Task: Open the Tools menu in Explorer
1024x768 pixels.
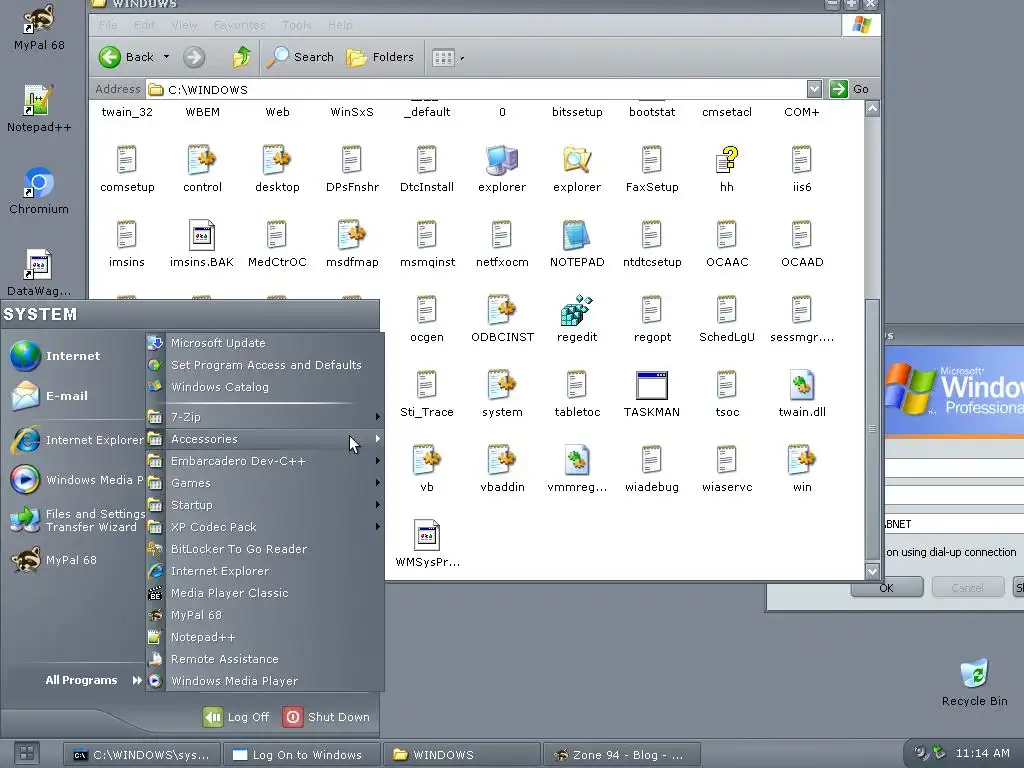Action: [296, 25]
